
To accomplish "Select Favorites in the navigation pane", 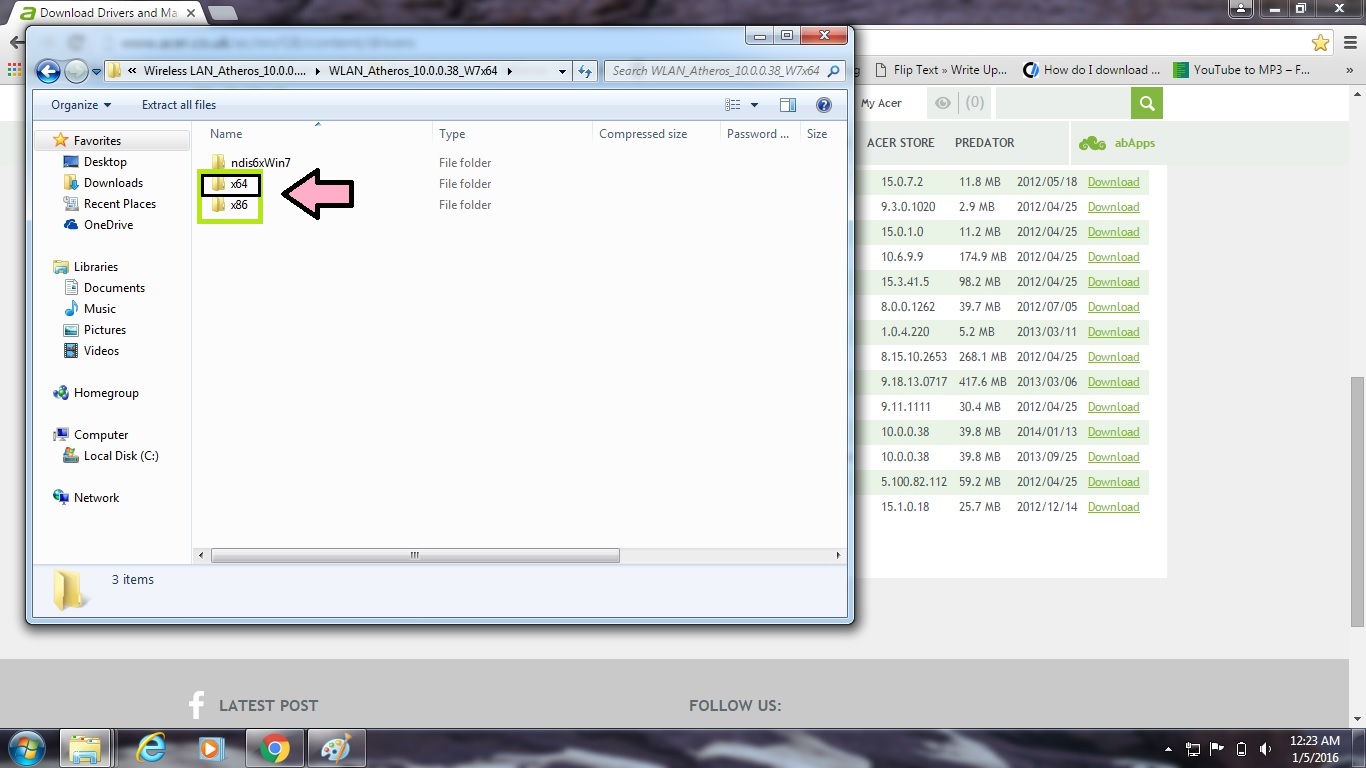I will point(97,141).
